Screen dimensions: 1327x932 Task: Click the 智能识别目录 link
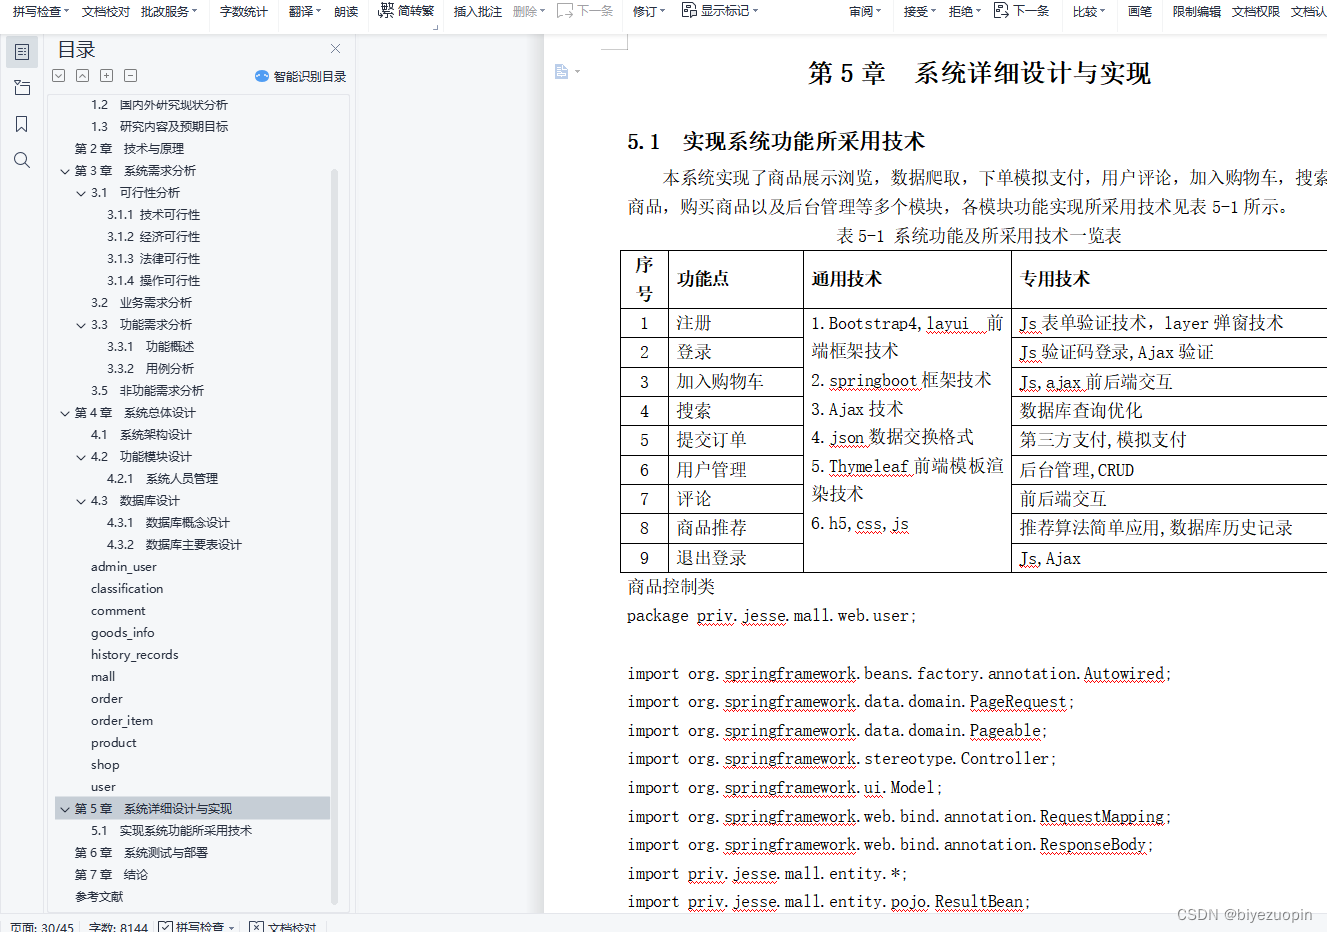coord(310,76)
